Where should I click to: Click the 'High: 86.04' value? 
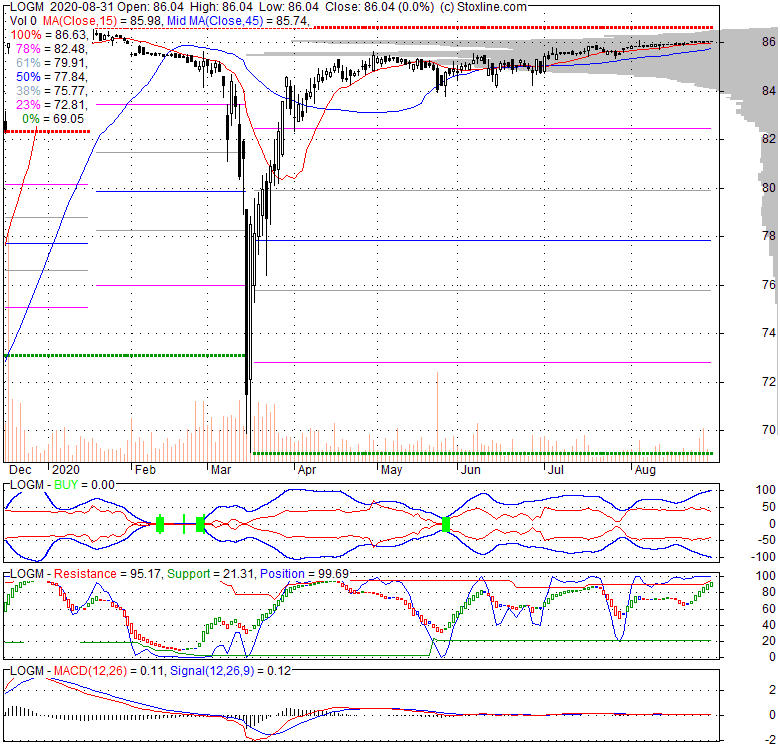pos(220,6)
